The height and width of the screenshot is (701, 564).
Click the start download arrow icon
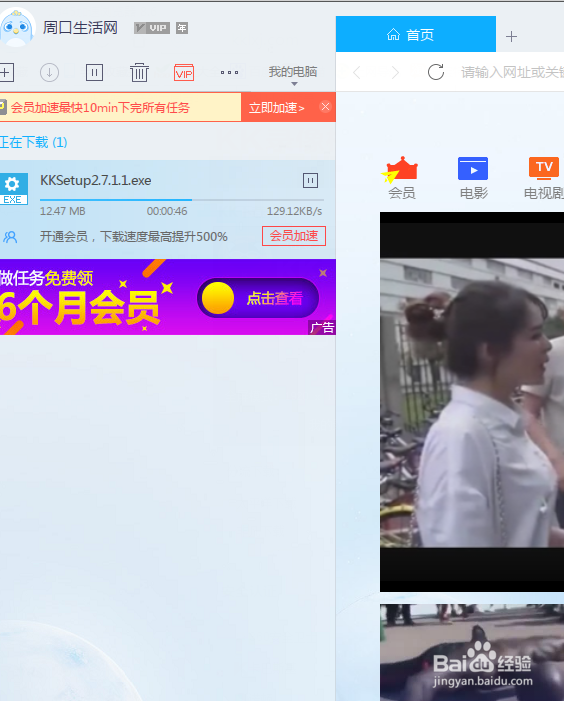tap(49, 72)
